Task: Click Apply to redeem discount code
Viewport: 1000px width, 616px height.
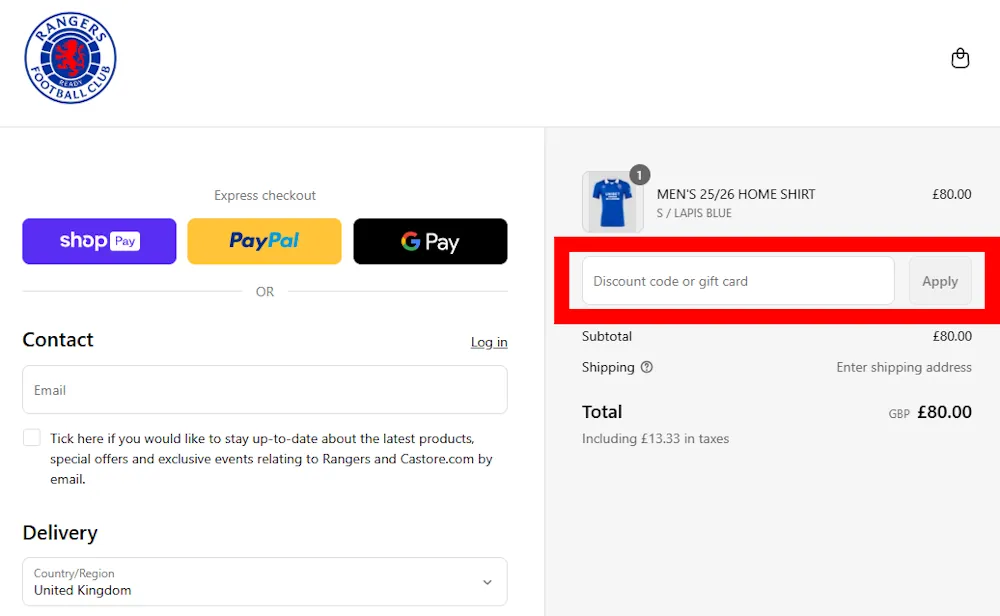Action: tap(940, 281)
